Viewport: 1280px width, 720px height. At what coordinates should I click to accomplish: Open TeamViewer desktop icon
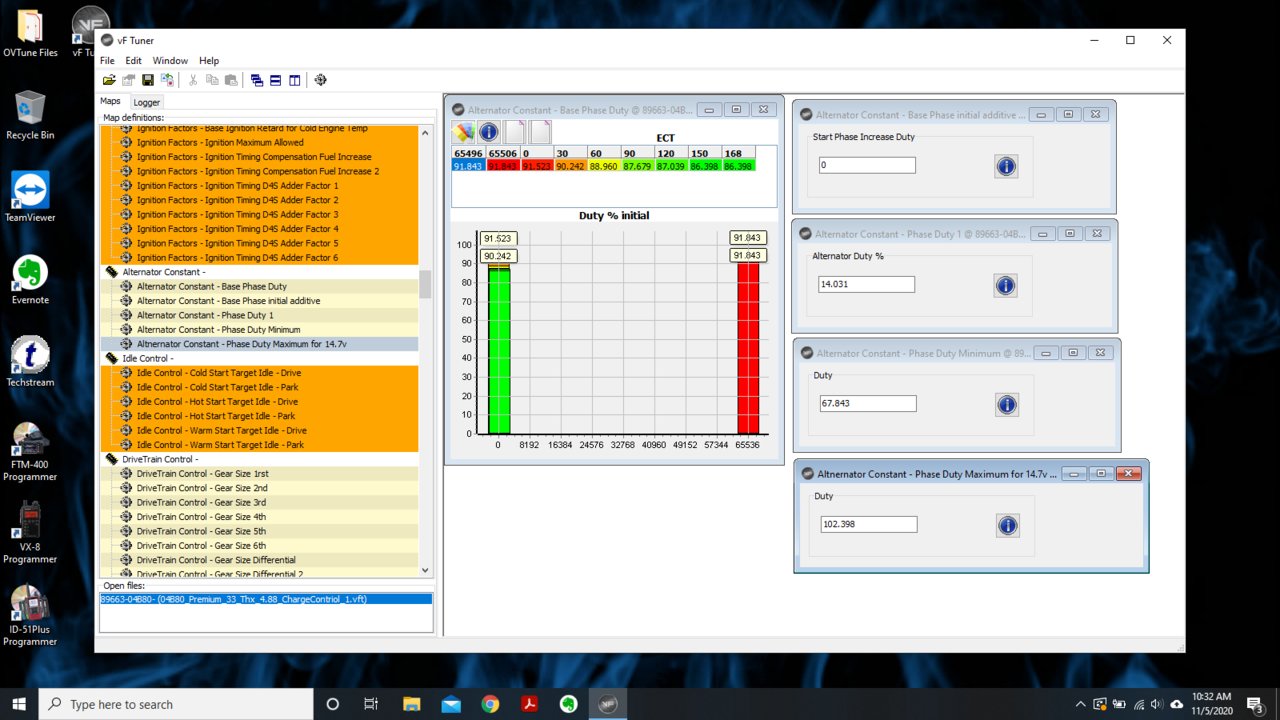tap(30, 196)
